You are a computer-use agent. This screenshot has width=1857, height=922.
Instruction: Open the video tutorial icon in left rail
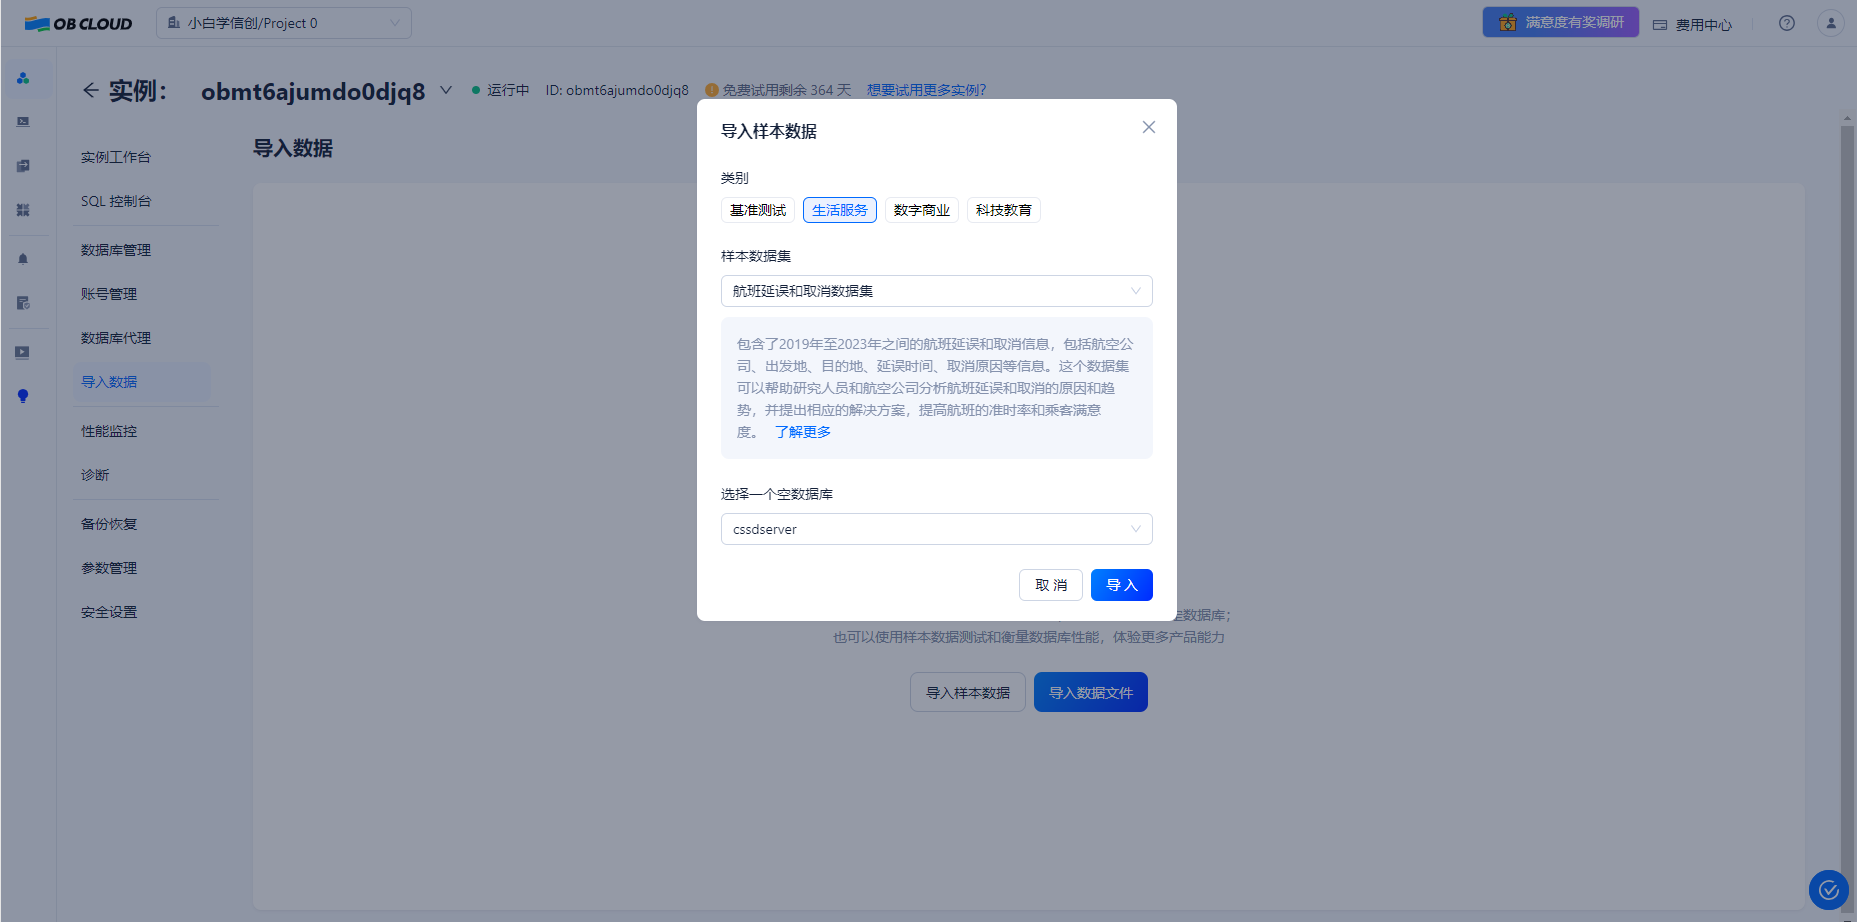[23, 352]
